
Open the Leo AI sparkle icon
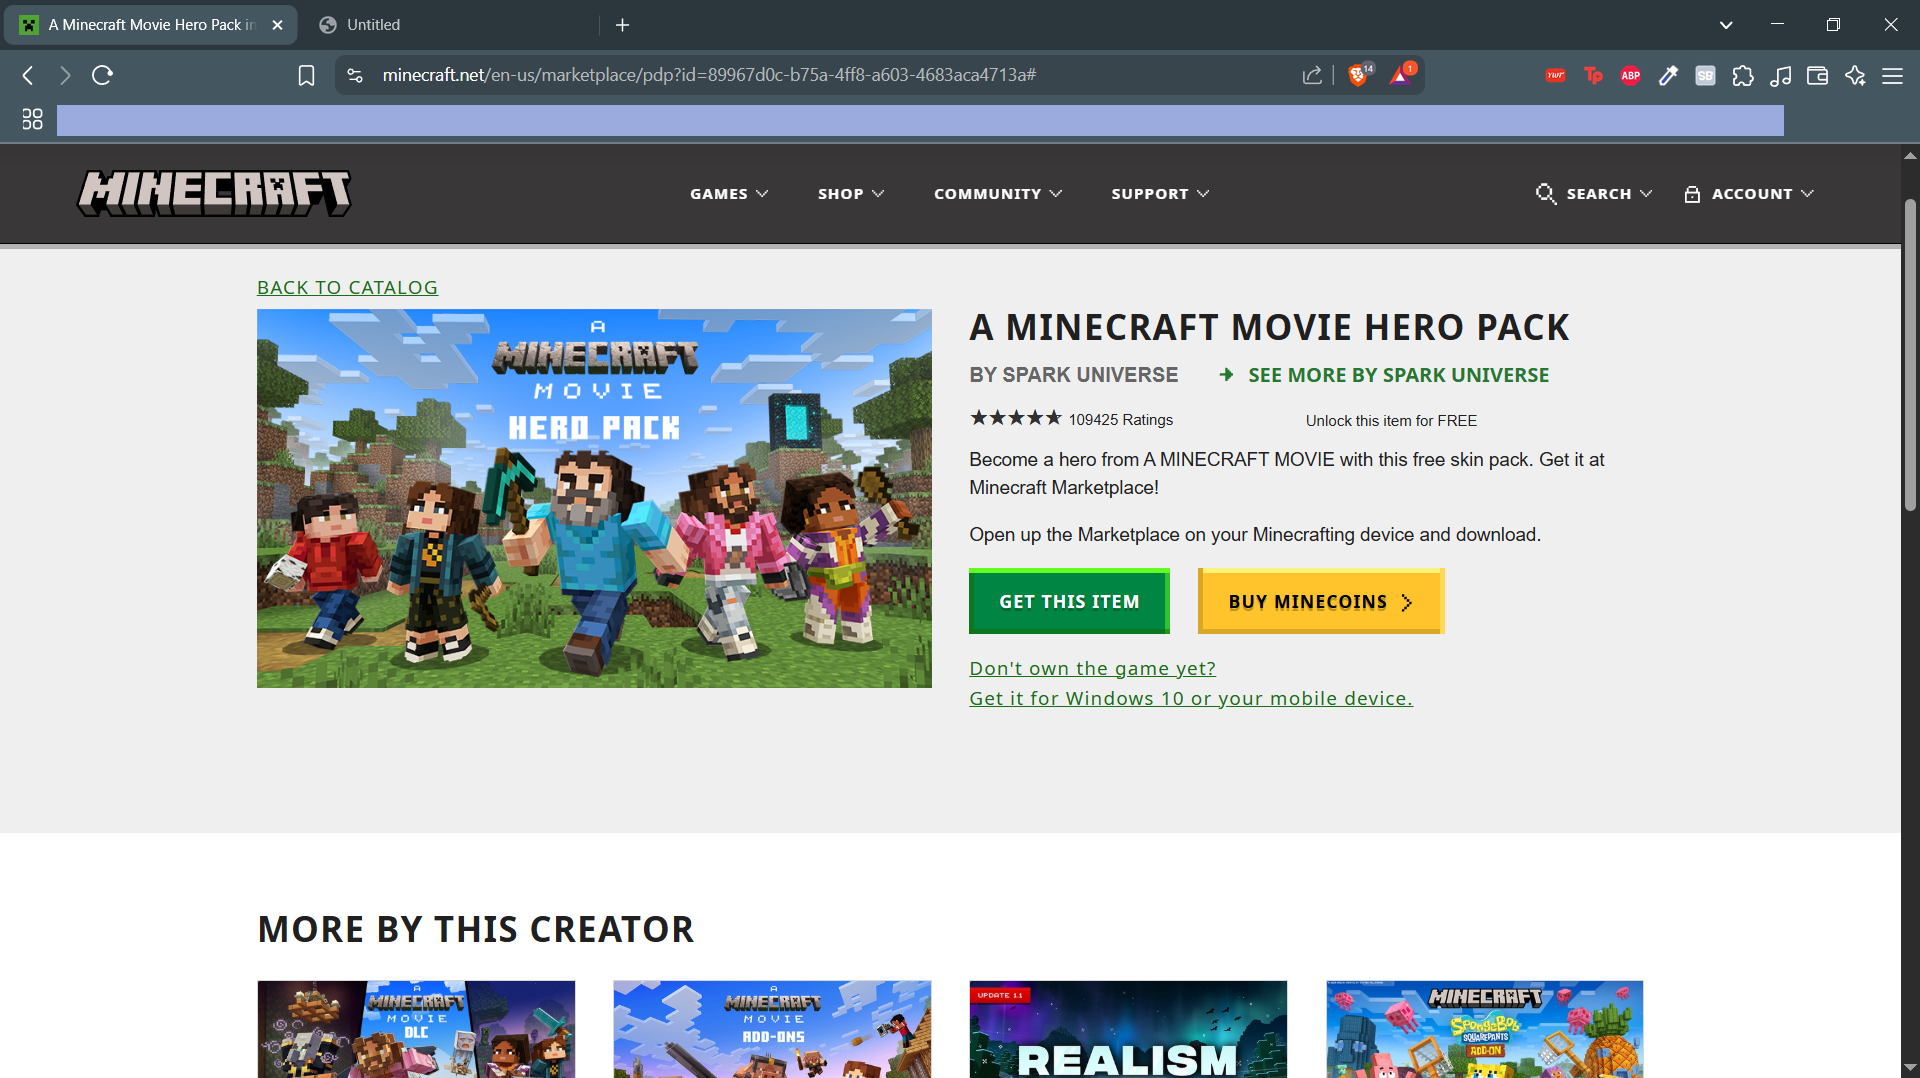(1855, 75)
